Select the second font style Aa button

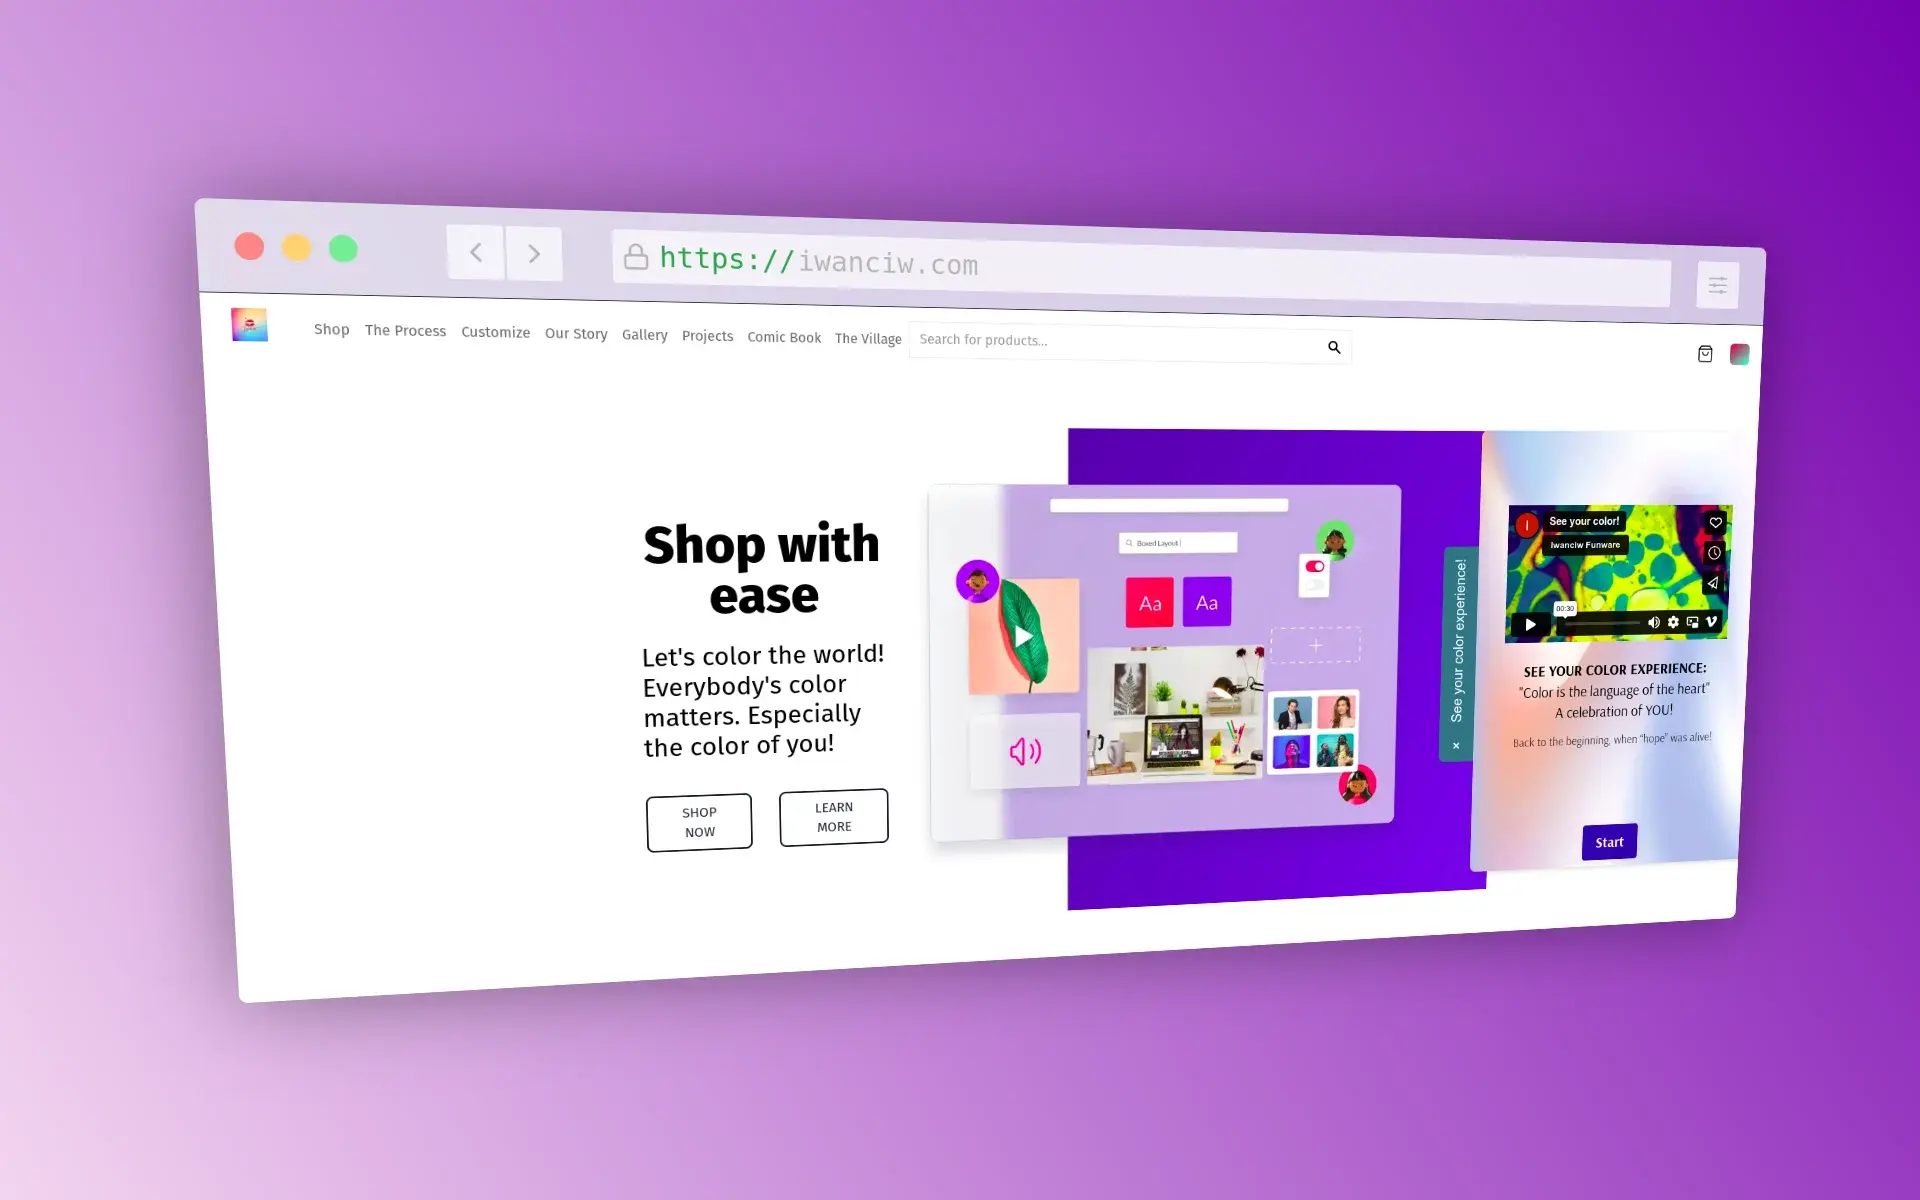click(x=1205, y=599)
